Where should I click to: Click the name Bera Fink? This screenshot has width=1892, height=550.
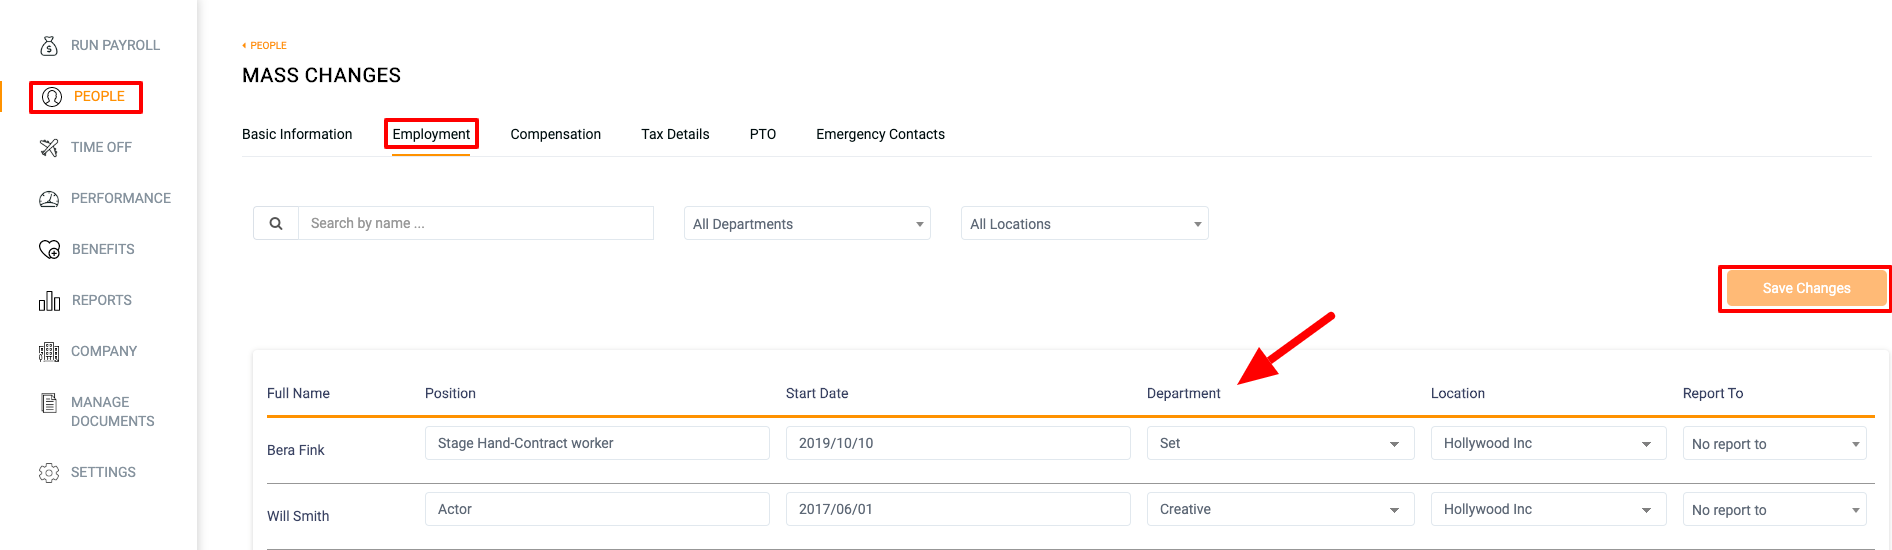coord(295,451)
